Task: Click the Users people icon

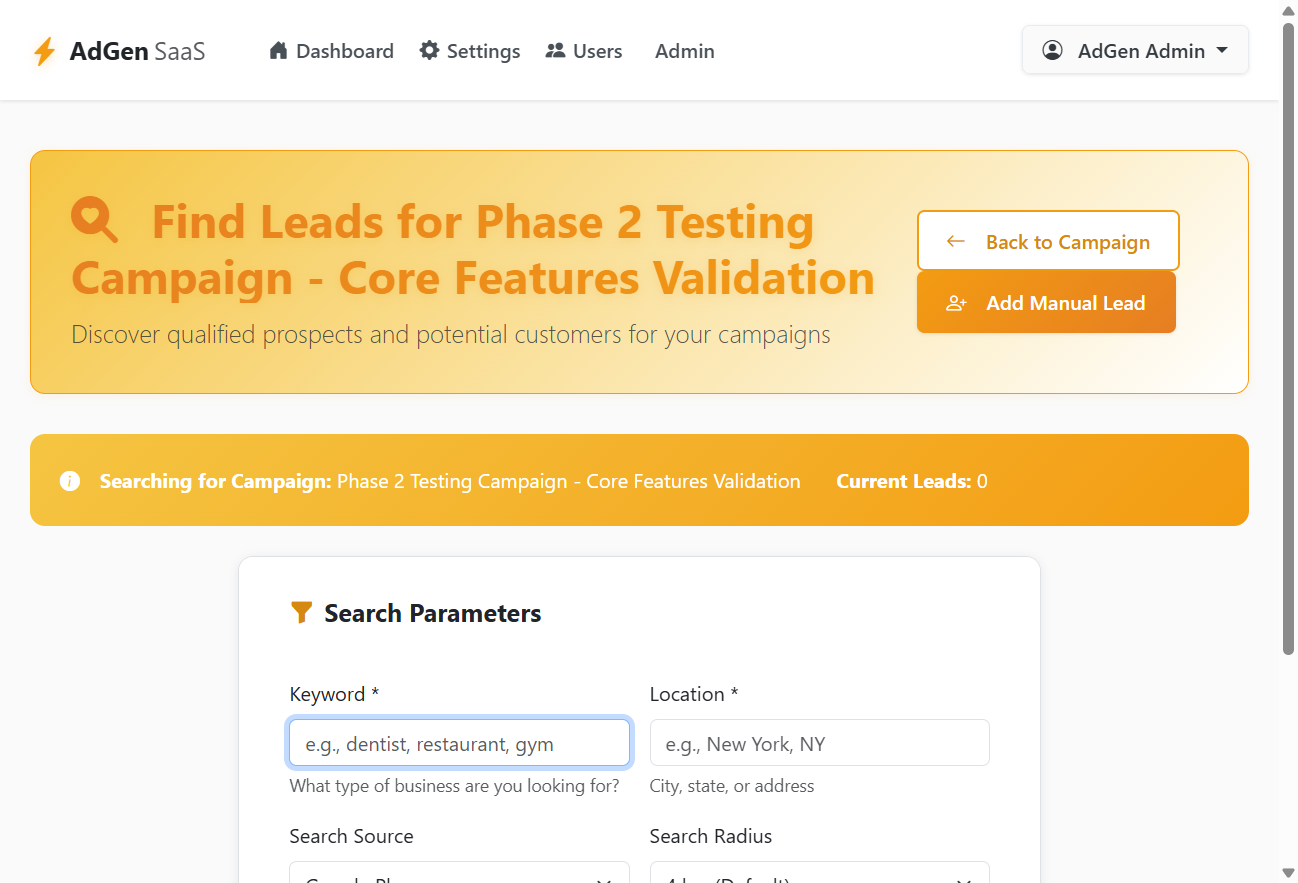Action: pyautogui.click(x=555, y=50)
